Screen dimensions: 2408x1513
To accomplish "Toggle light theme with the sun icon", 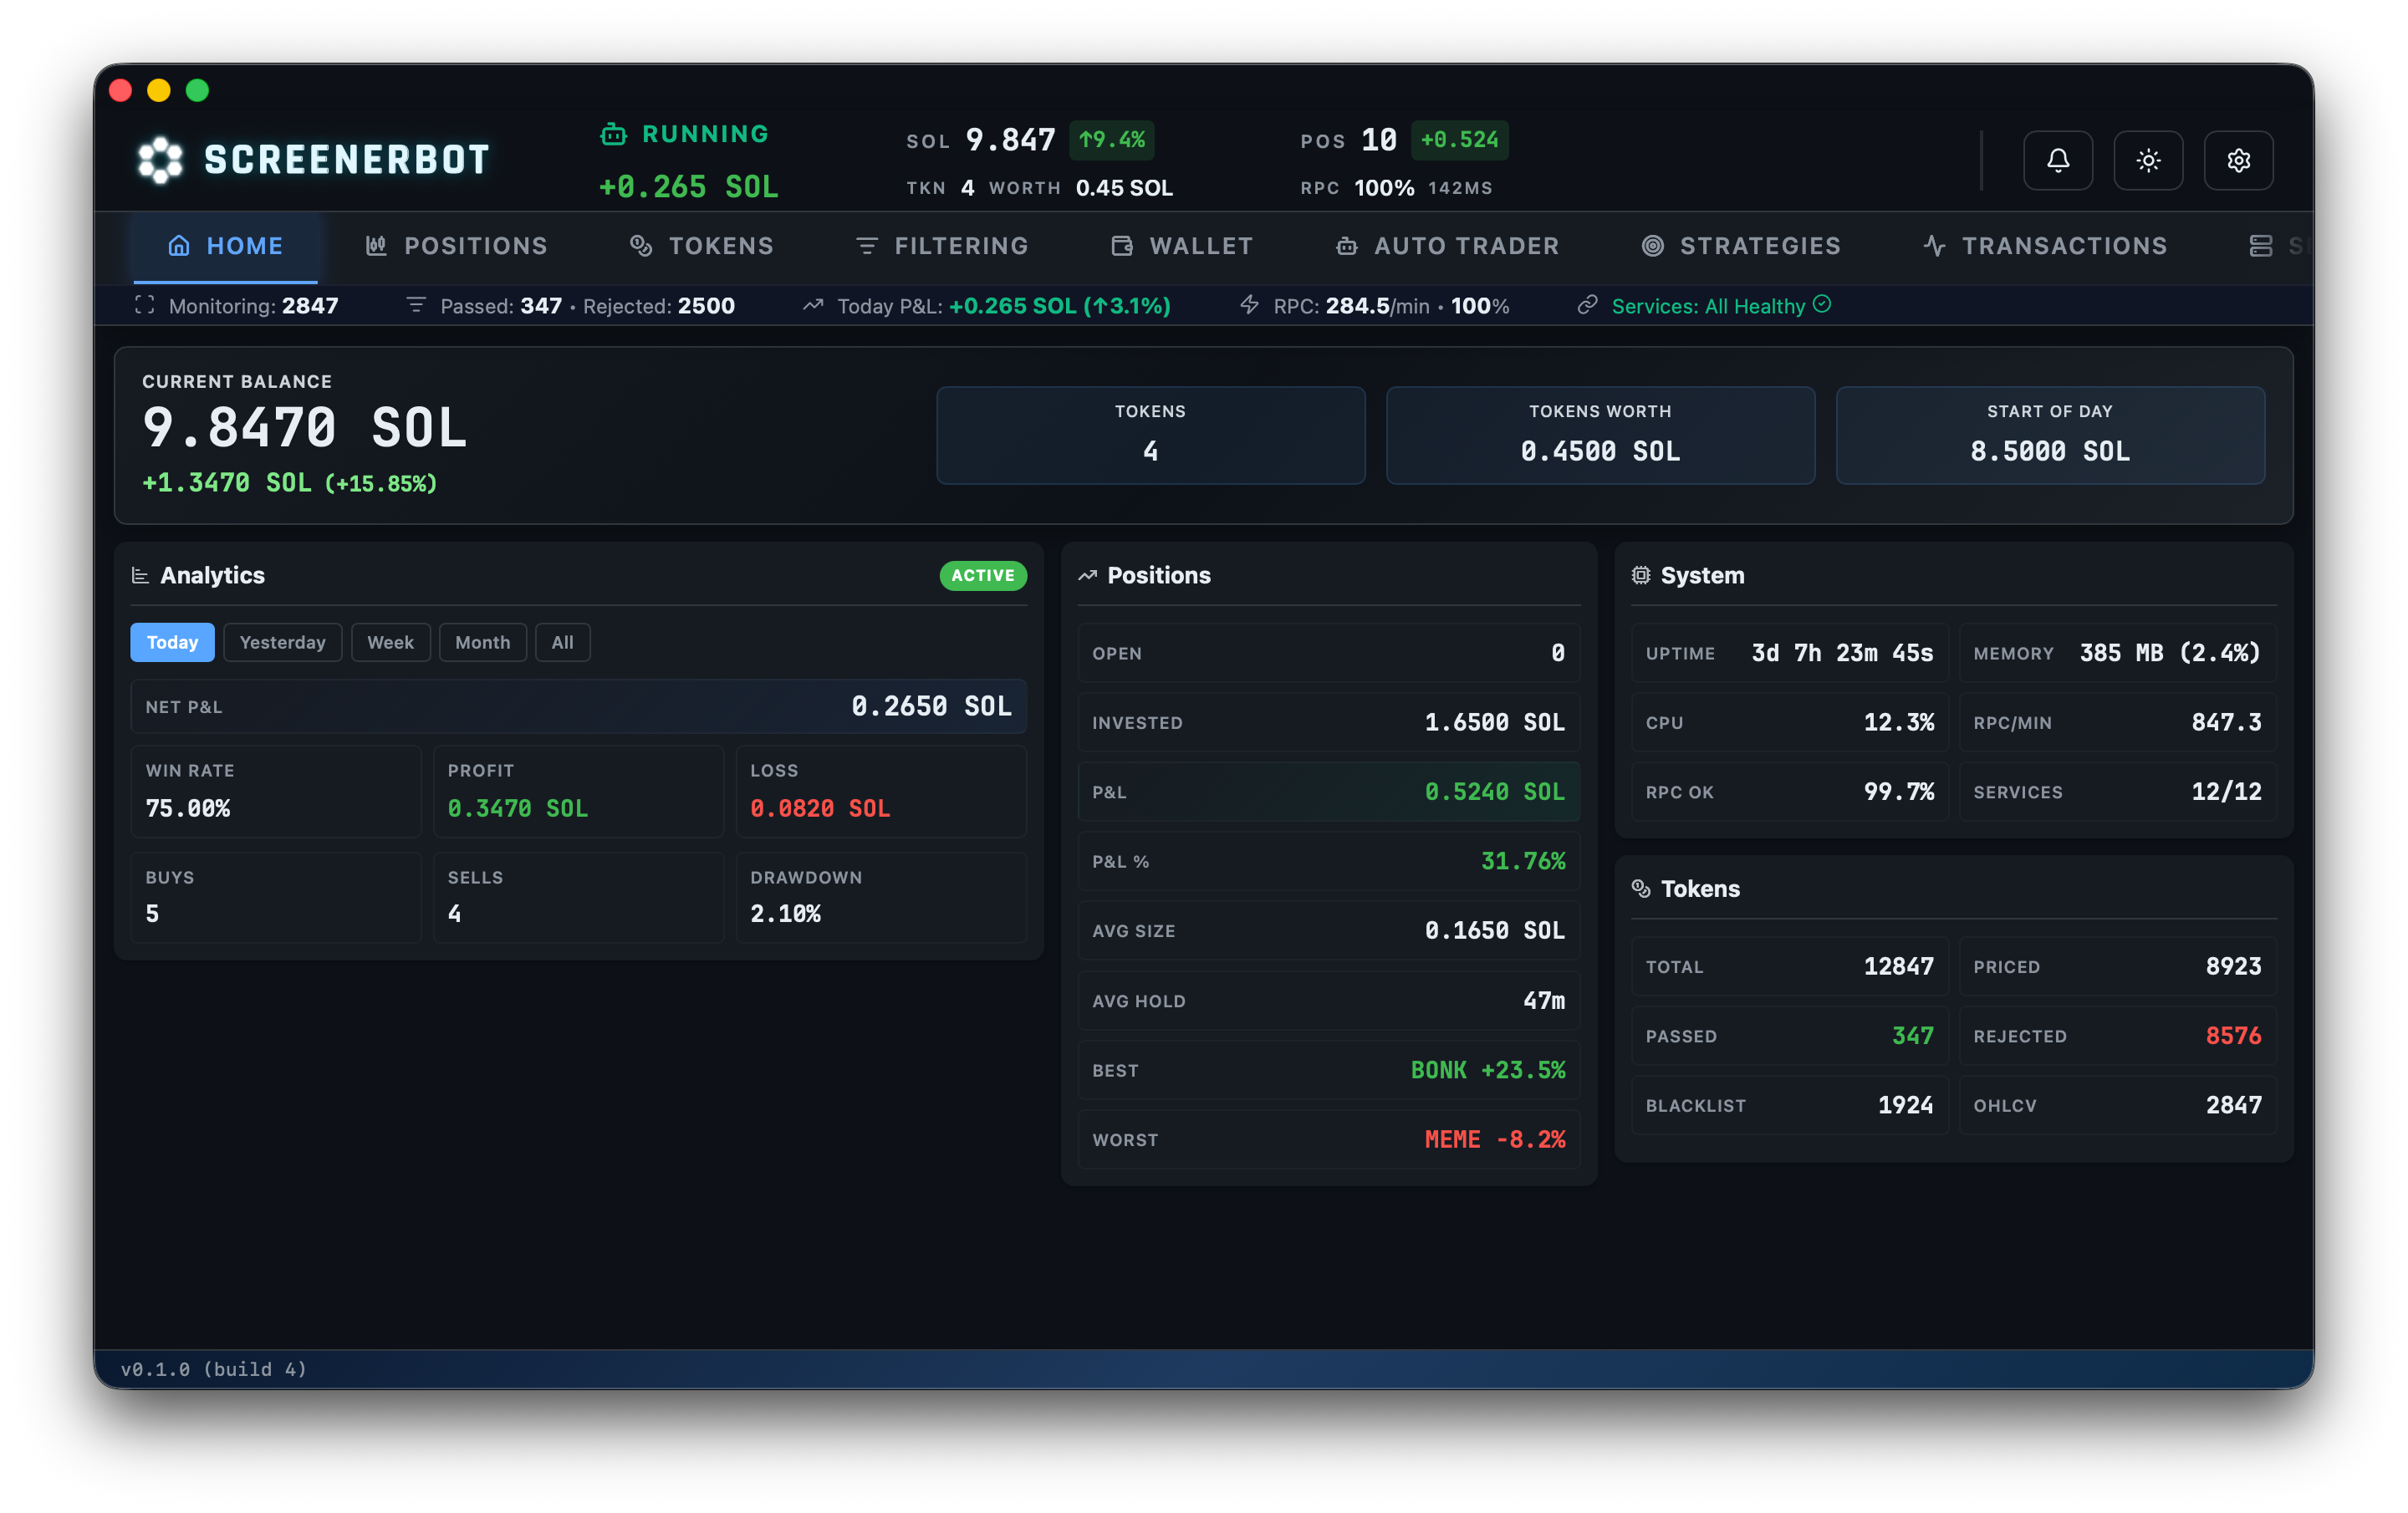I will (x=2148, y=160).
